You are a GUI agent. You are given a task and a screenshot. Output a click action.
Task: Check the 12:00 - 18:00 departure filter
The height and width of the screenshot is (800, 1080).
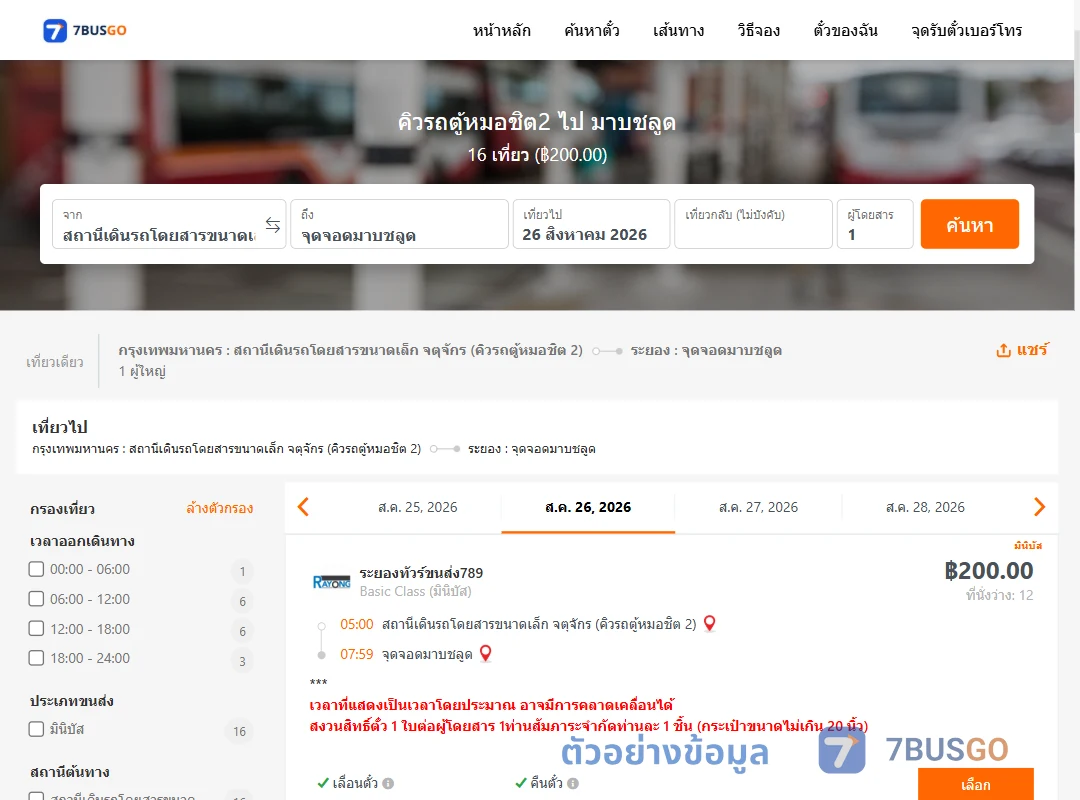(x=37, y=628)
